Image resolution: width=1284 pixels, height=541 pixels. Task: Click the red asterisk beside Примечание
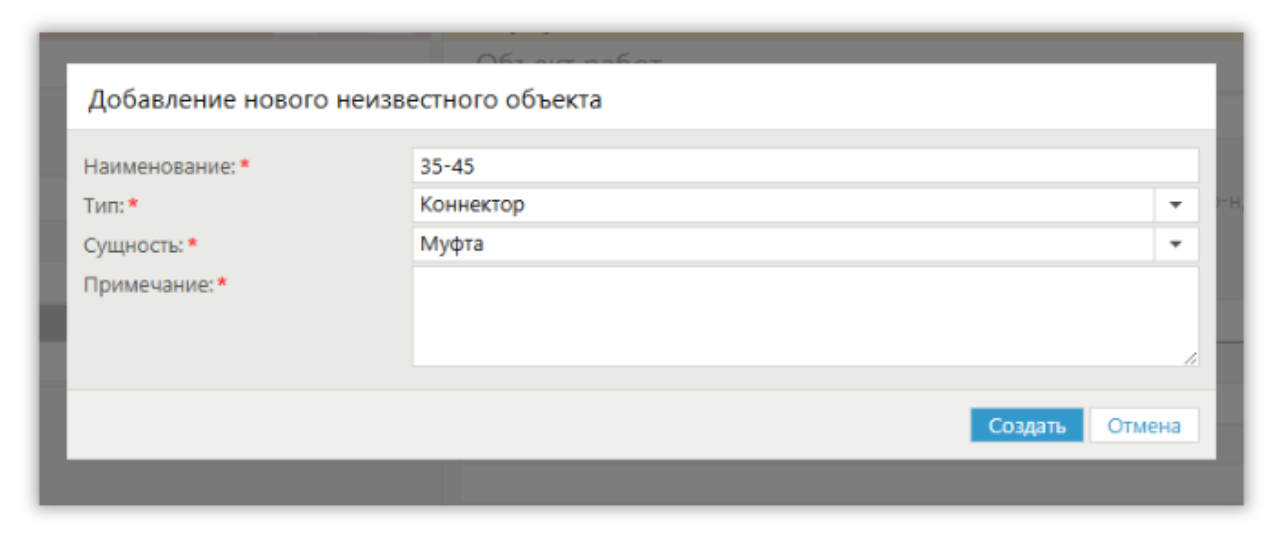(222, 284)
